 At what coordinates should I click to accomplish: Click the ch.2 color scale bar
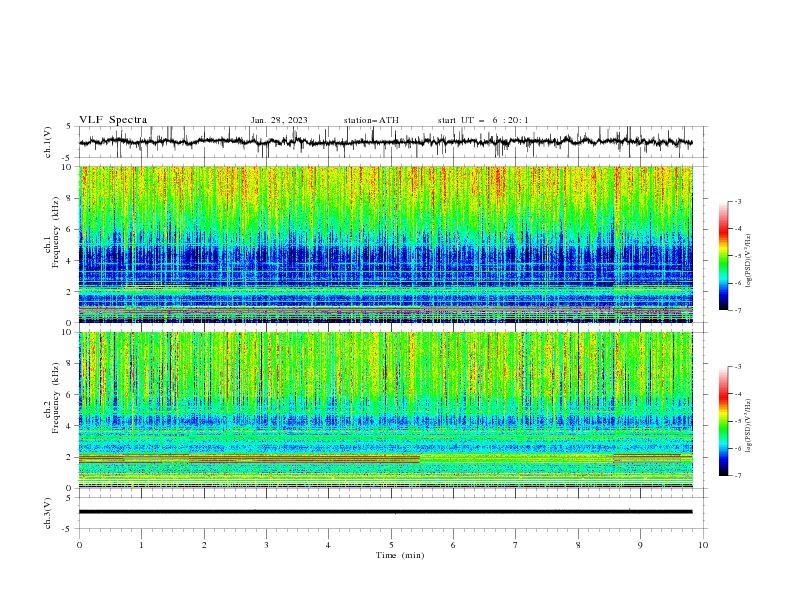tap(723, 421)
